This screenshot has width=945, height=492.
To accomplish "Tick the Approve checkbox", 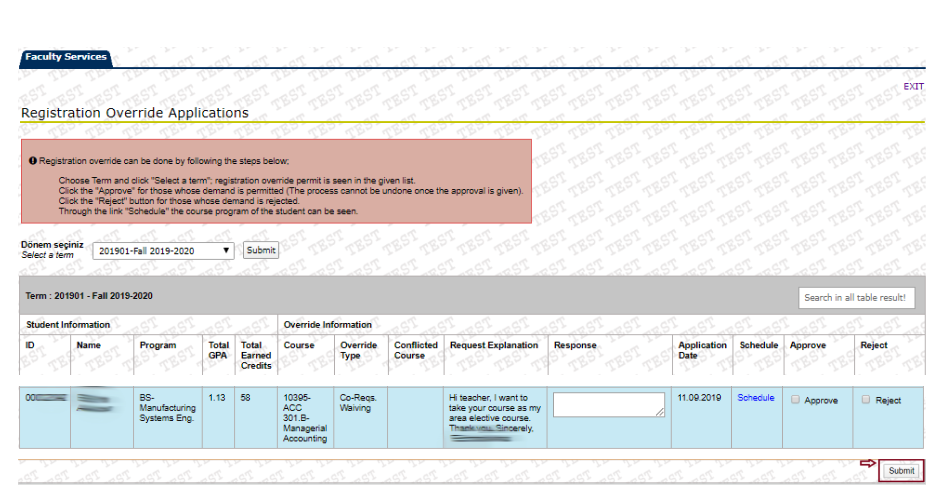I will [796, 400].
